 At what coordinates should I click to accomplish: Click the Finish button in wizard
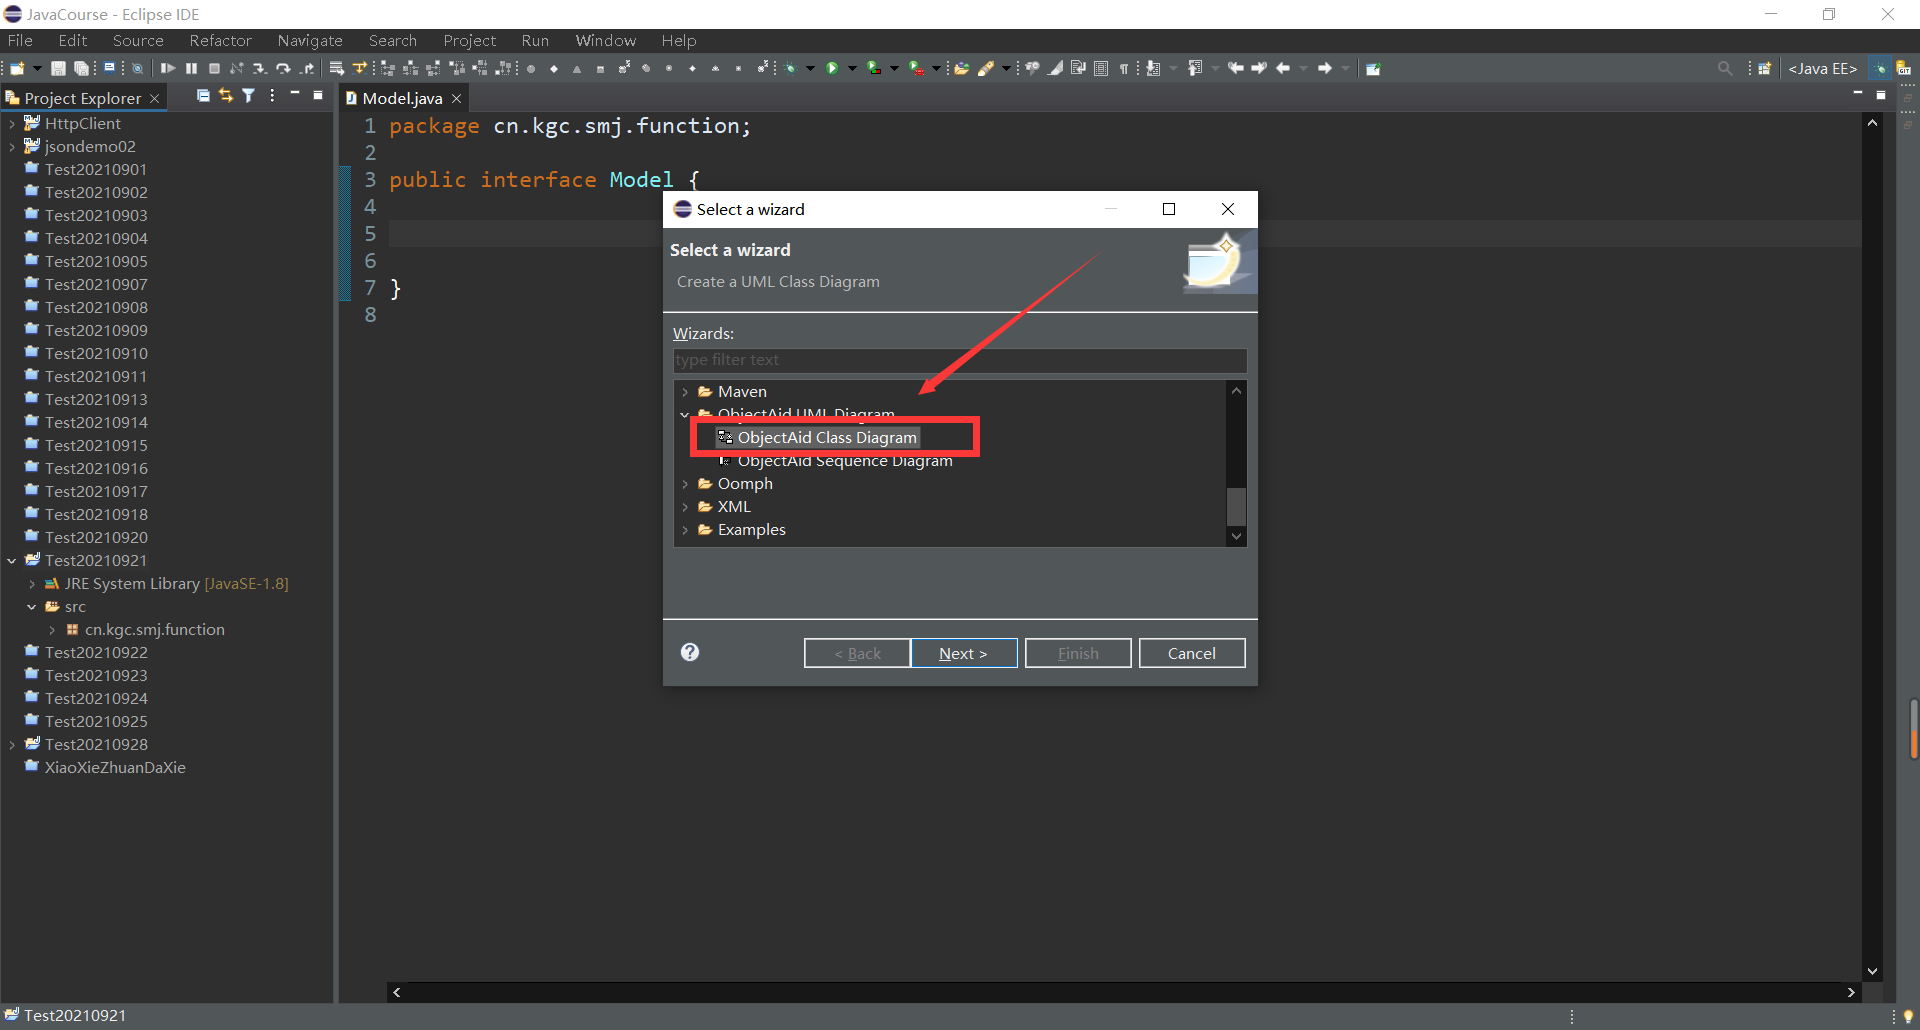click(x=1078, y=653)
